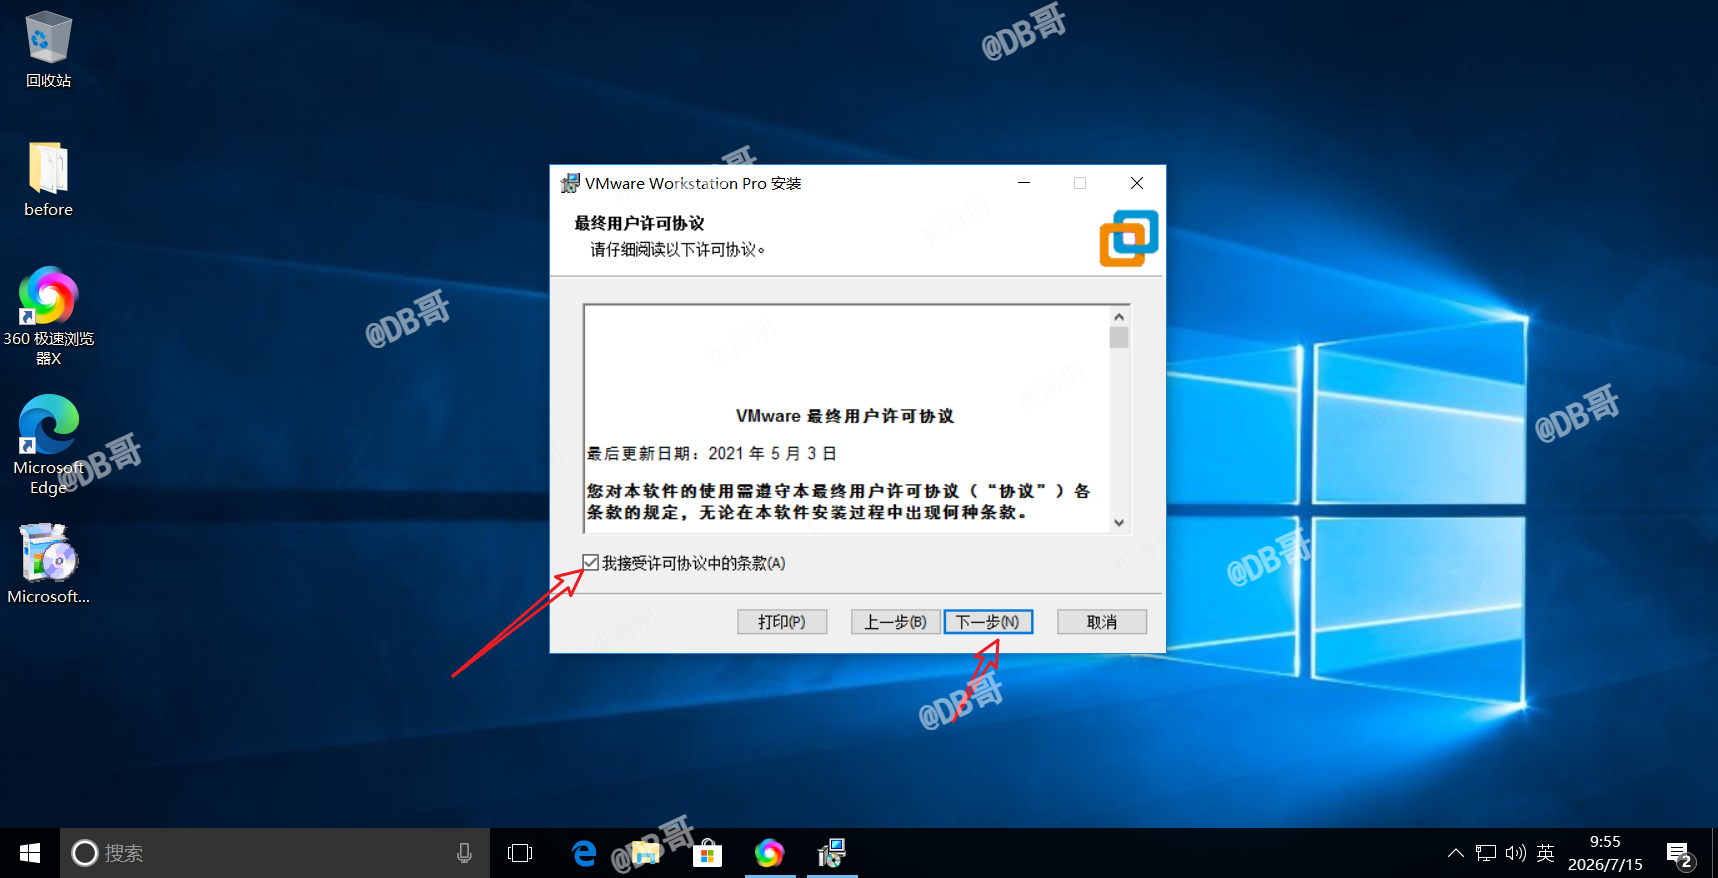Click the VMware 最终用户许可协议 license title

tap(845, 416)
